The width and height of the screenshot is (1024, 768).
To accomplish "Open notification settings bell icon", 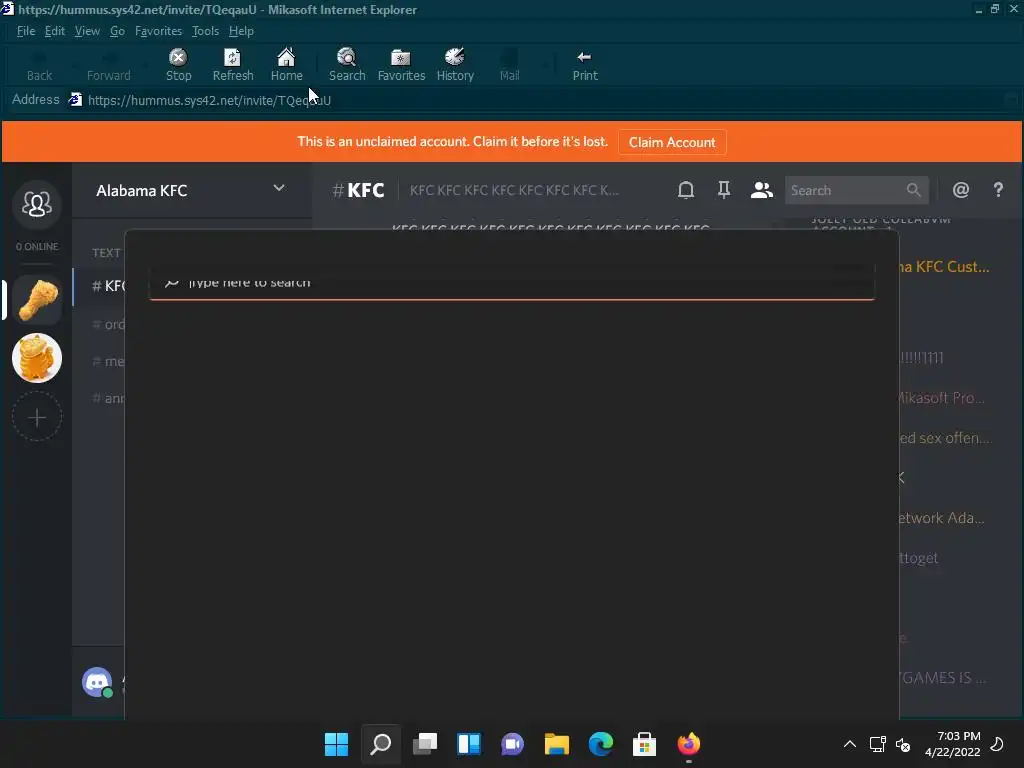I will tap(686, 190).
